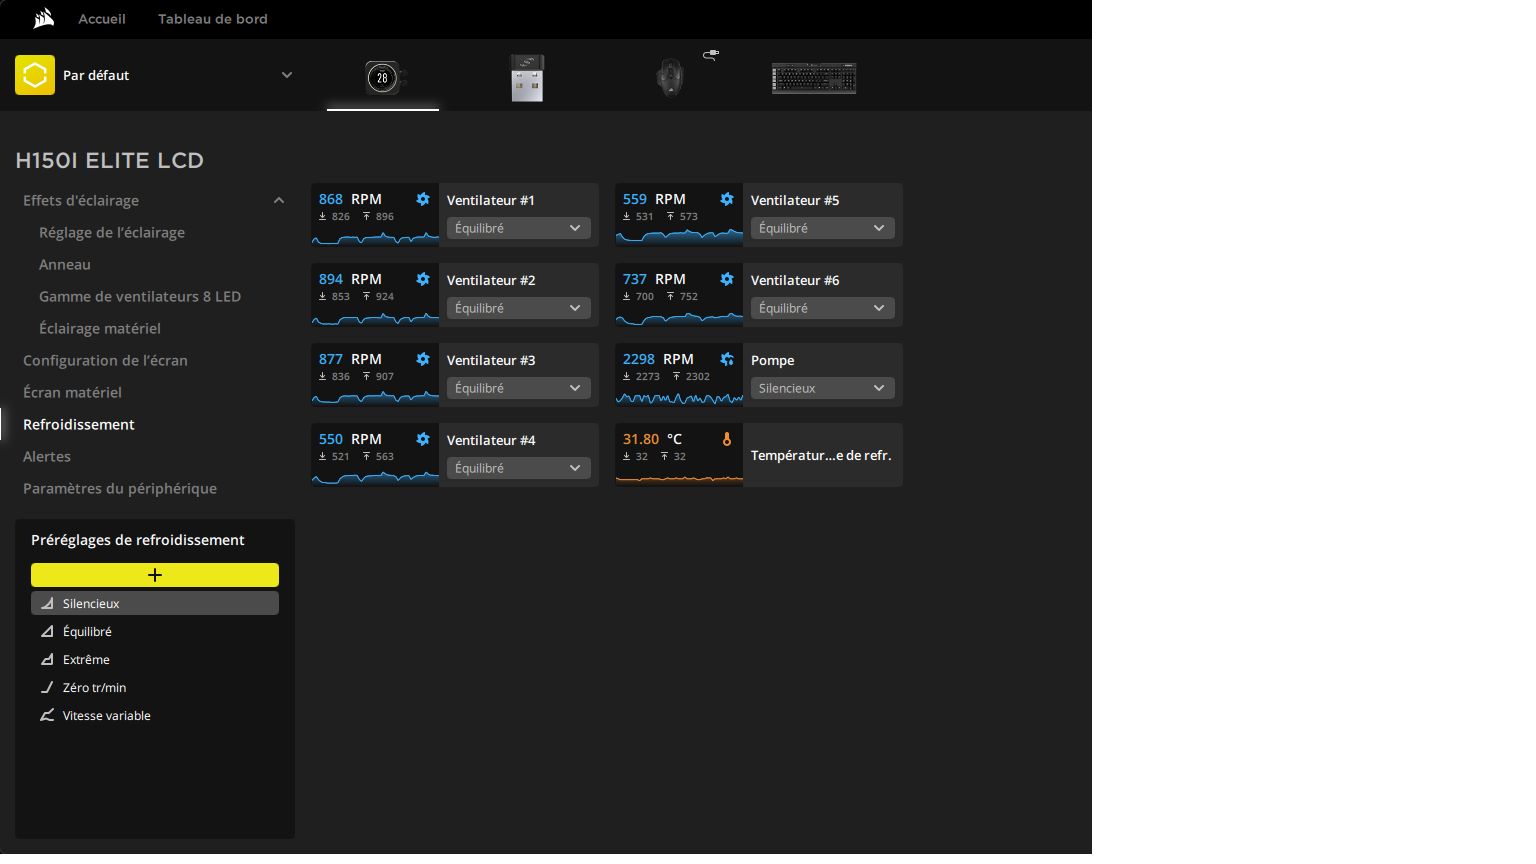Click the coolant temperature graph
Screen dimensions: 1536x864
click(x=679, y=478)
